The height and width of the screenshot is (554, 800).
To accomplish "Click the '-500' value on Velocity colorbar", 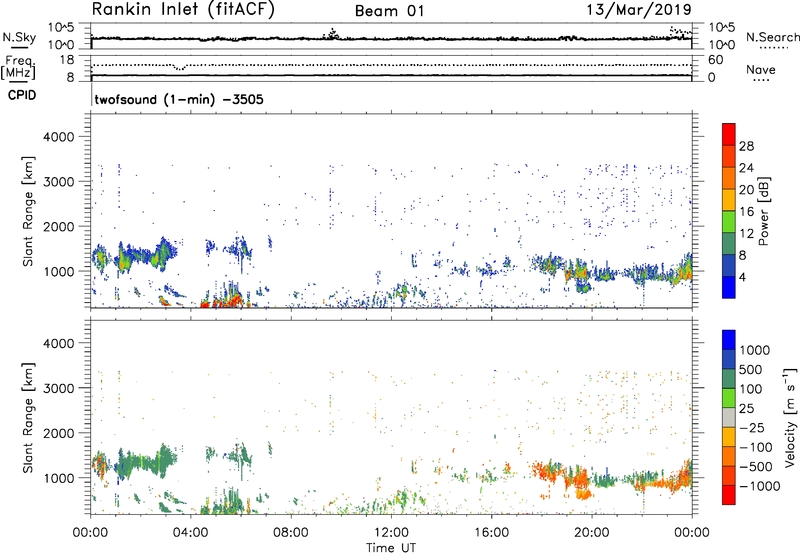I will coord(756,466).
